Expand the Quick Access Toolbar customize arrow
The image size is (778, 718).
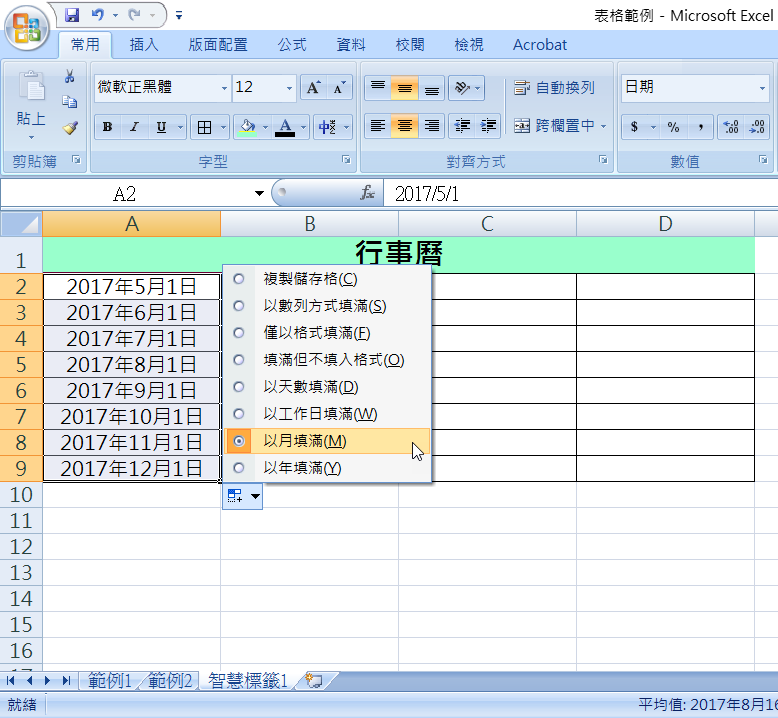coord(179,16)
